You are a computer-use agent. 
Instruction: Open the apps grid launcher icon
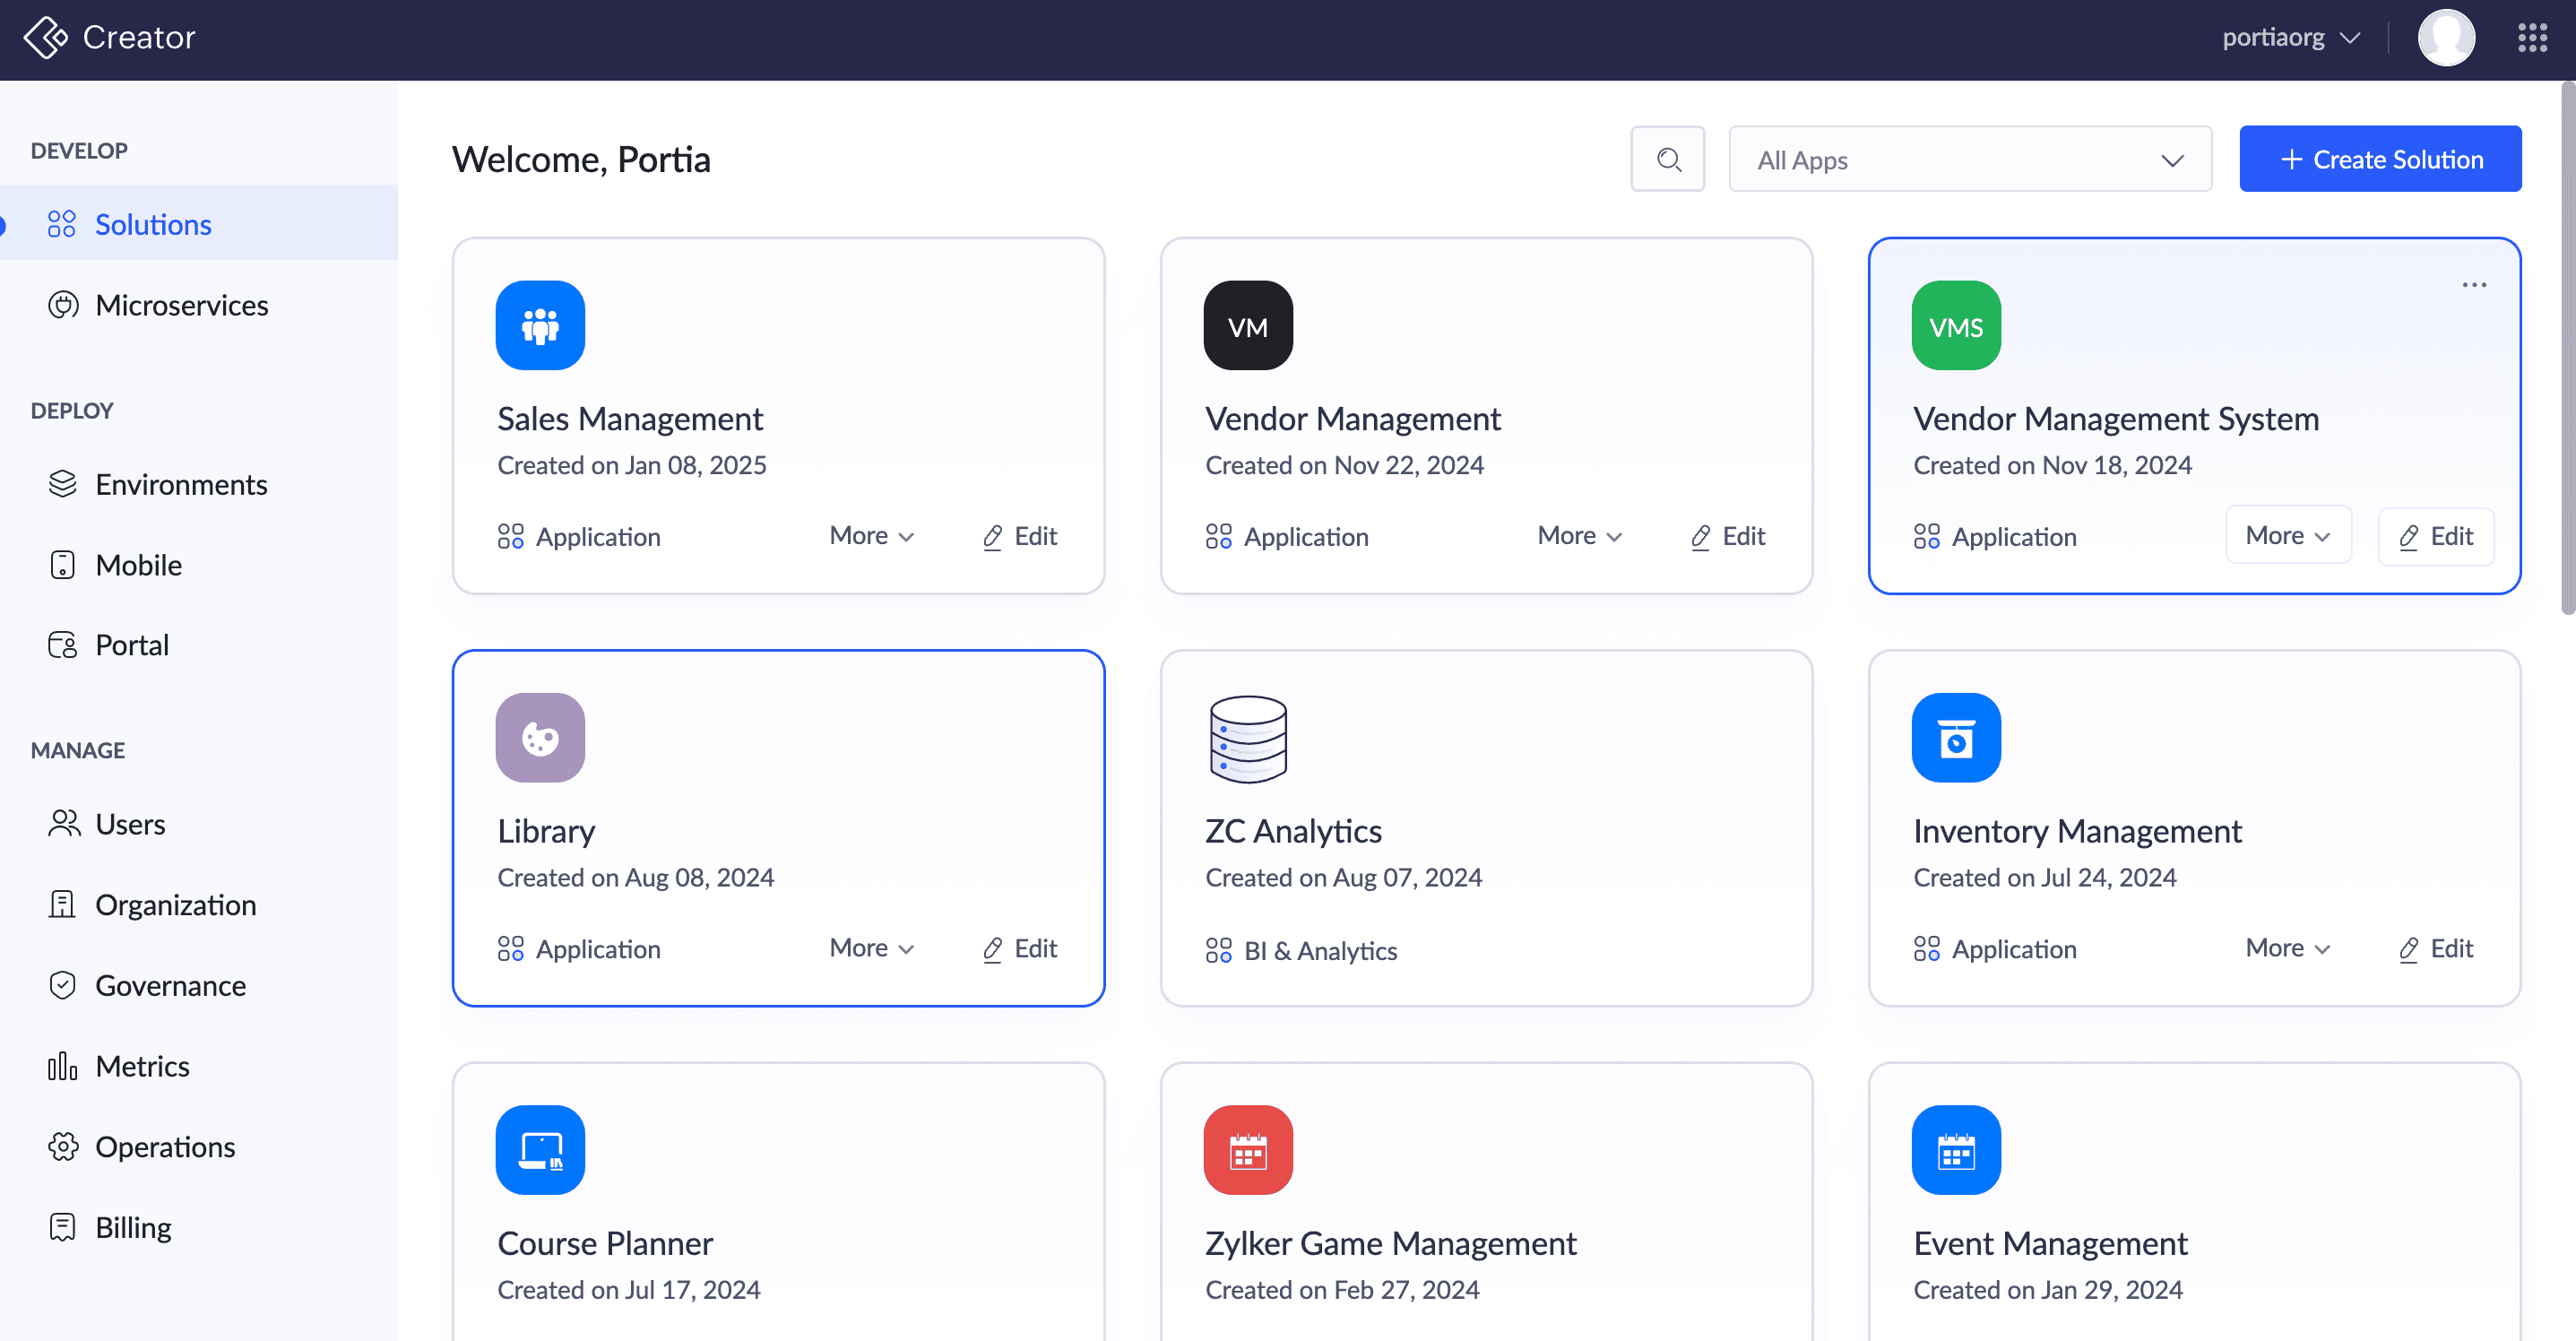2532,38
